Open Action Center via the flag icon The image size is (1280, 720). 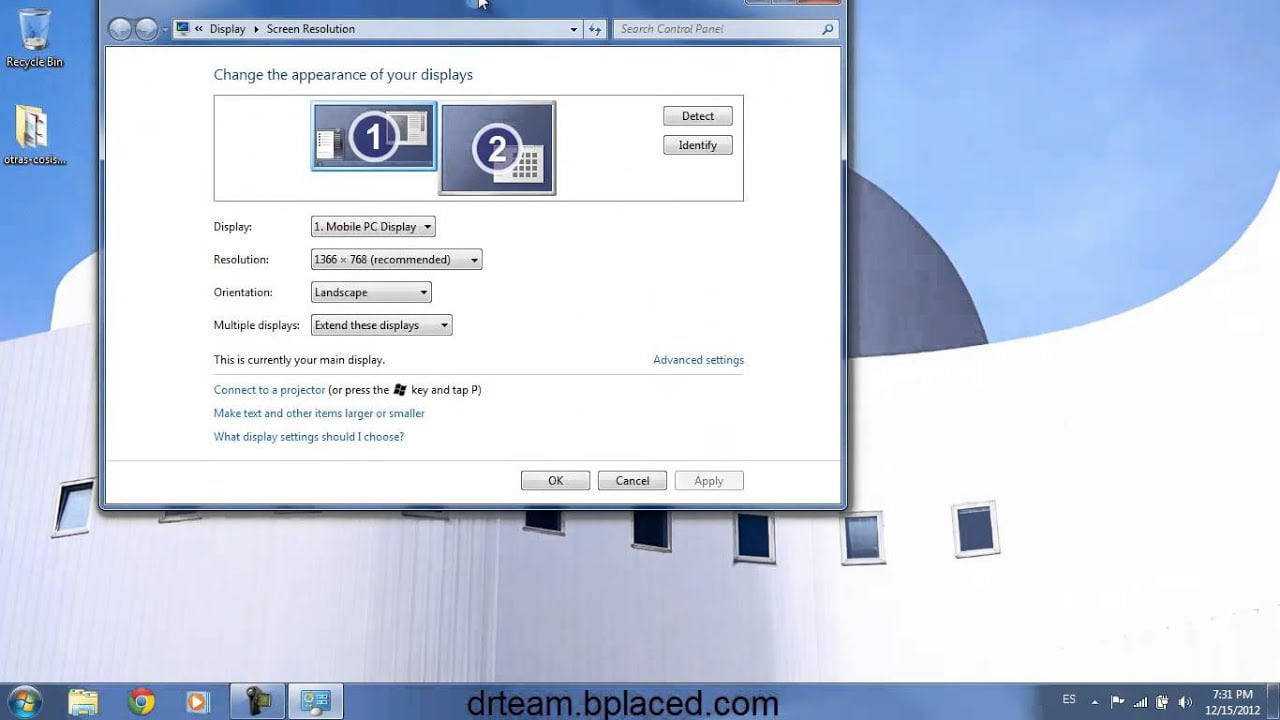coord(1116,700)
